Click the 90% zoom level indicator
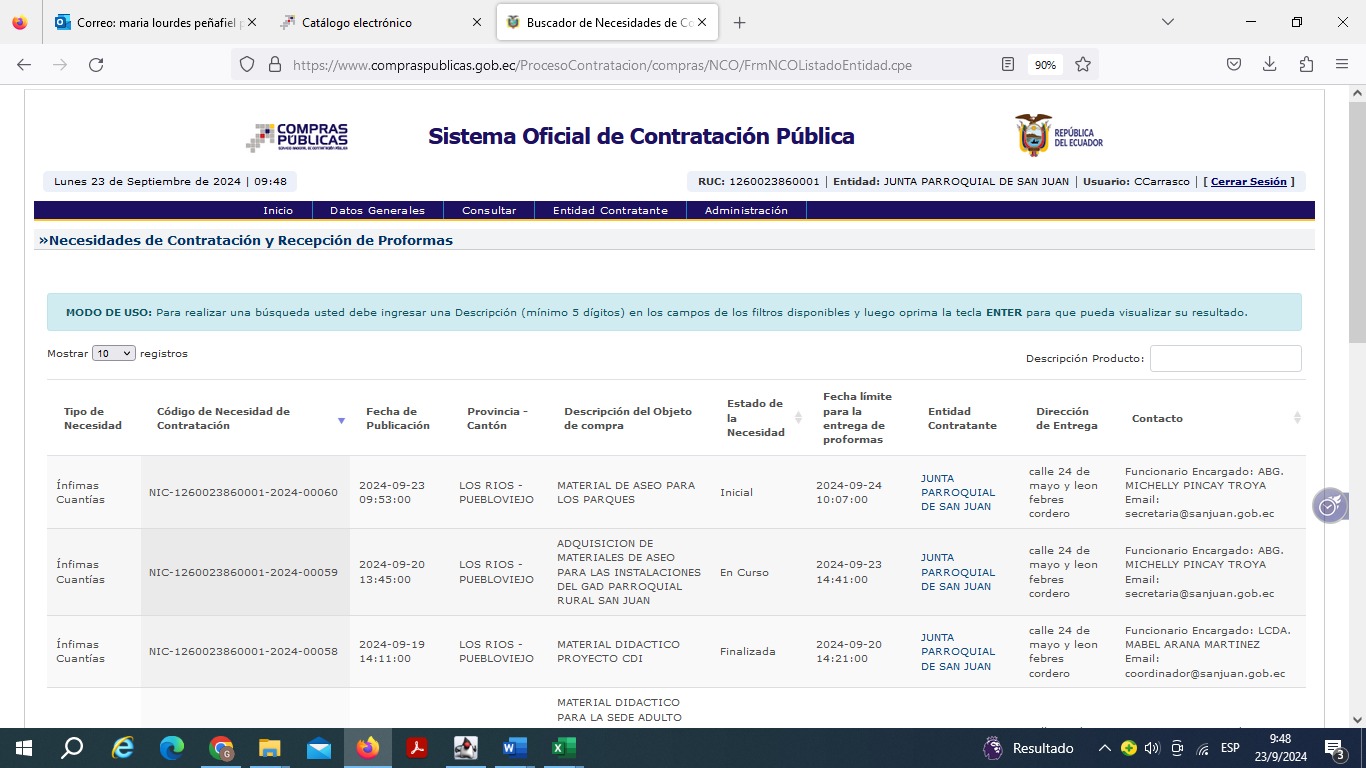 (x=1045, y=64)
